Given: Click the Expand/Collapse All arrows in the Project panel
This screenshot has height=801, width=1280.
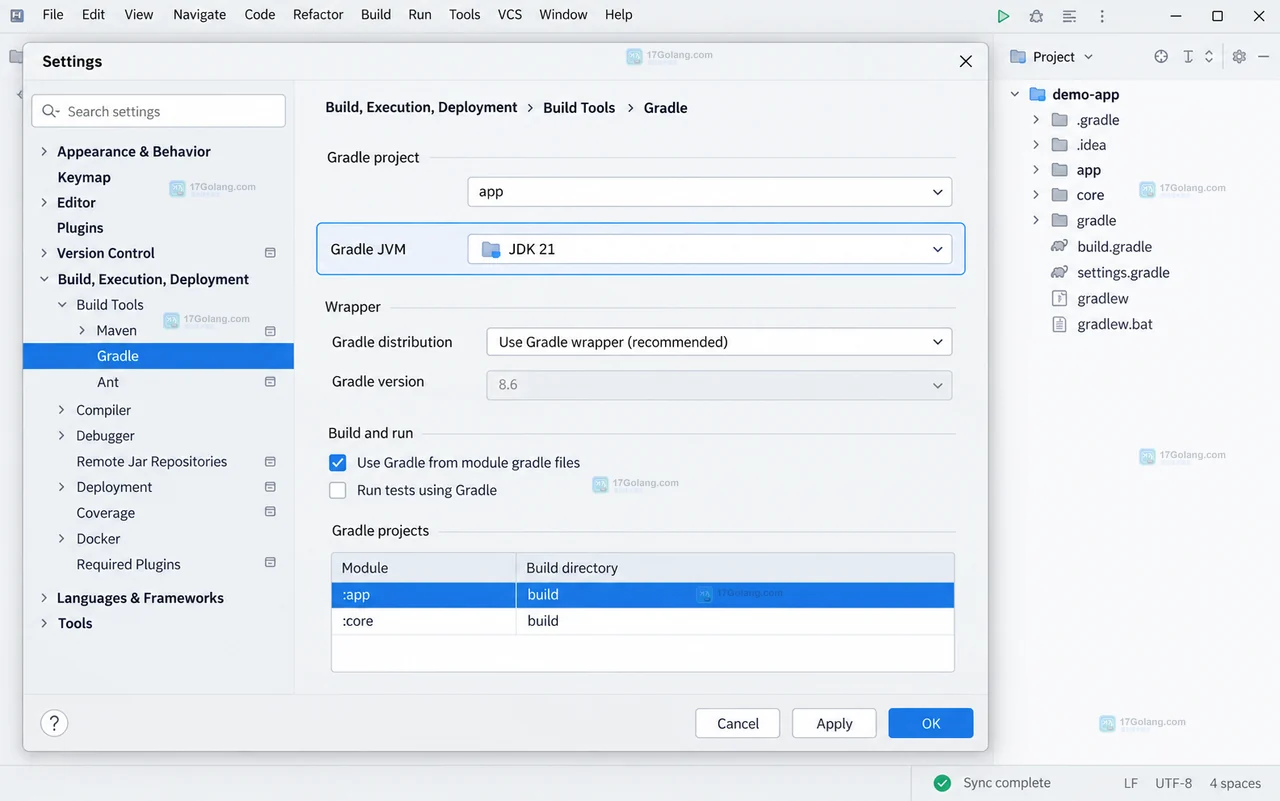Looking at the screenshot, I should (1208, 57).
